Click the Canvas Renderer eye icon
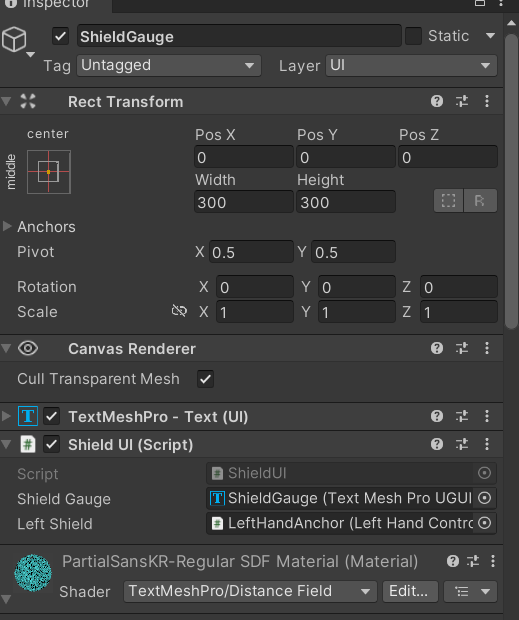519x620 pixels. point(28,348)
